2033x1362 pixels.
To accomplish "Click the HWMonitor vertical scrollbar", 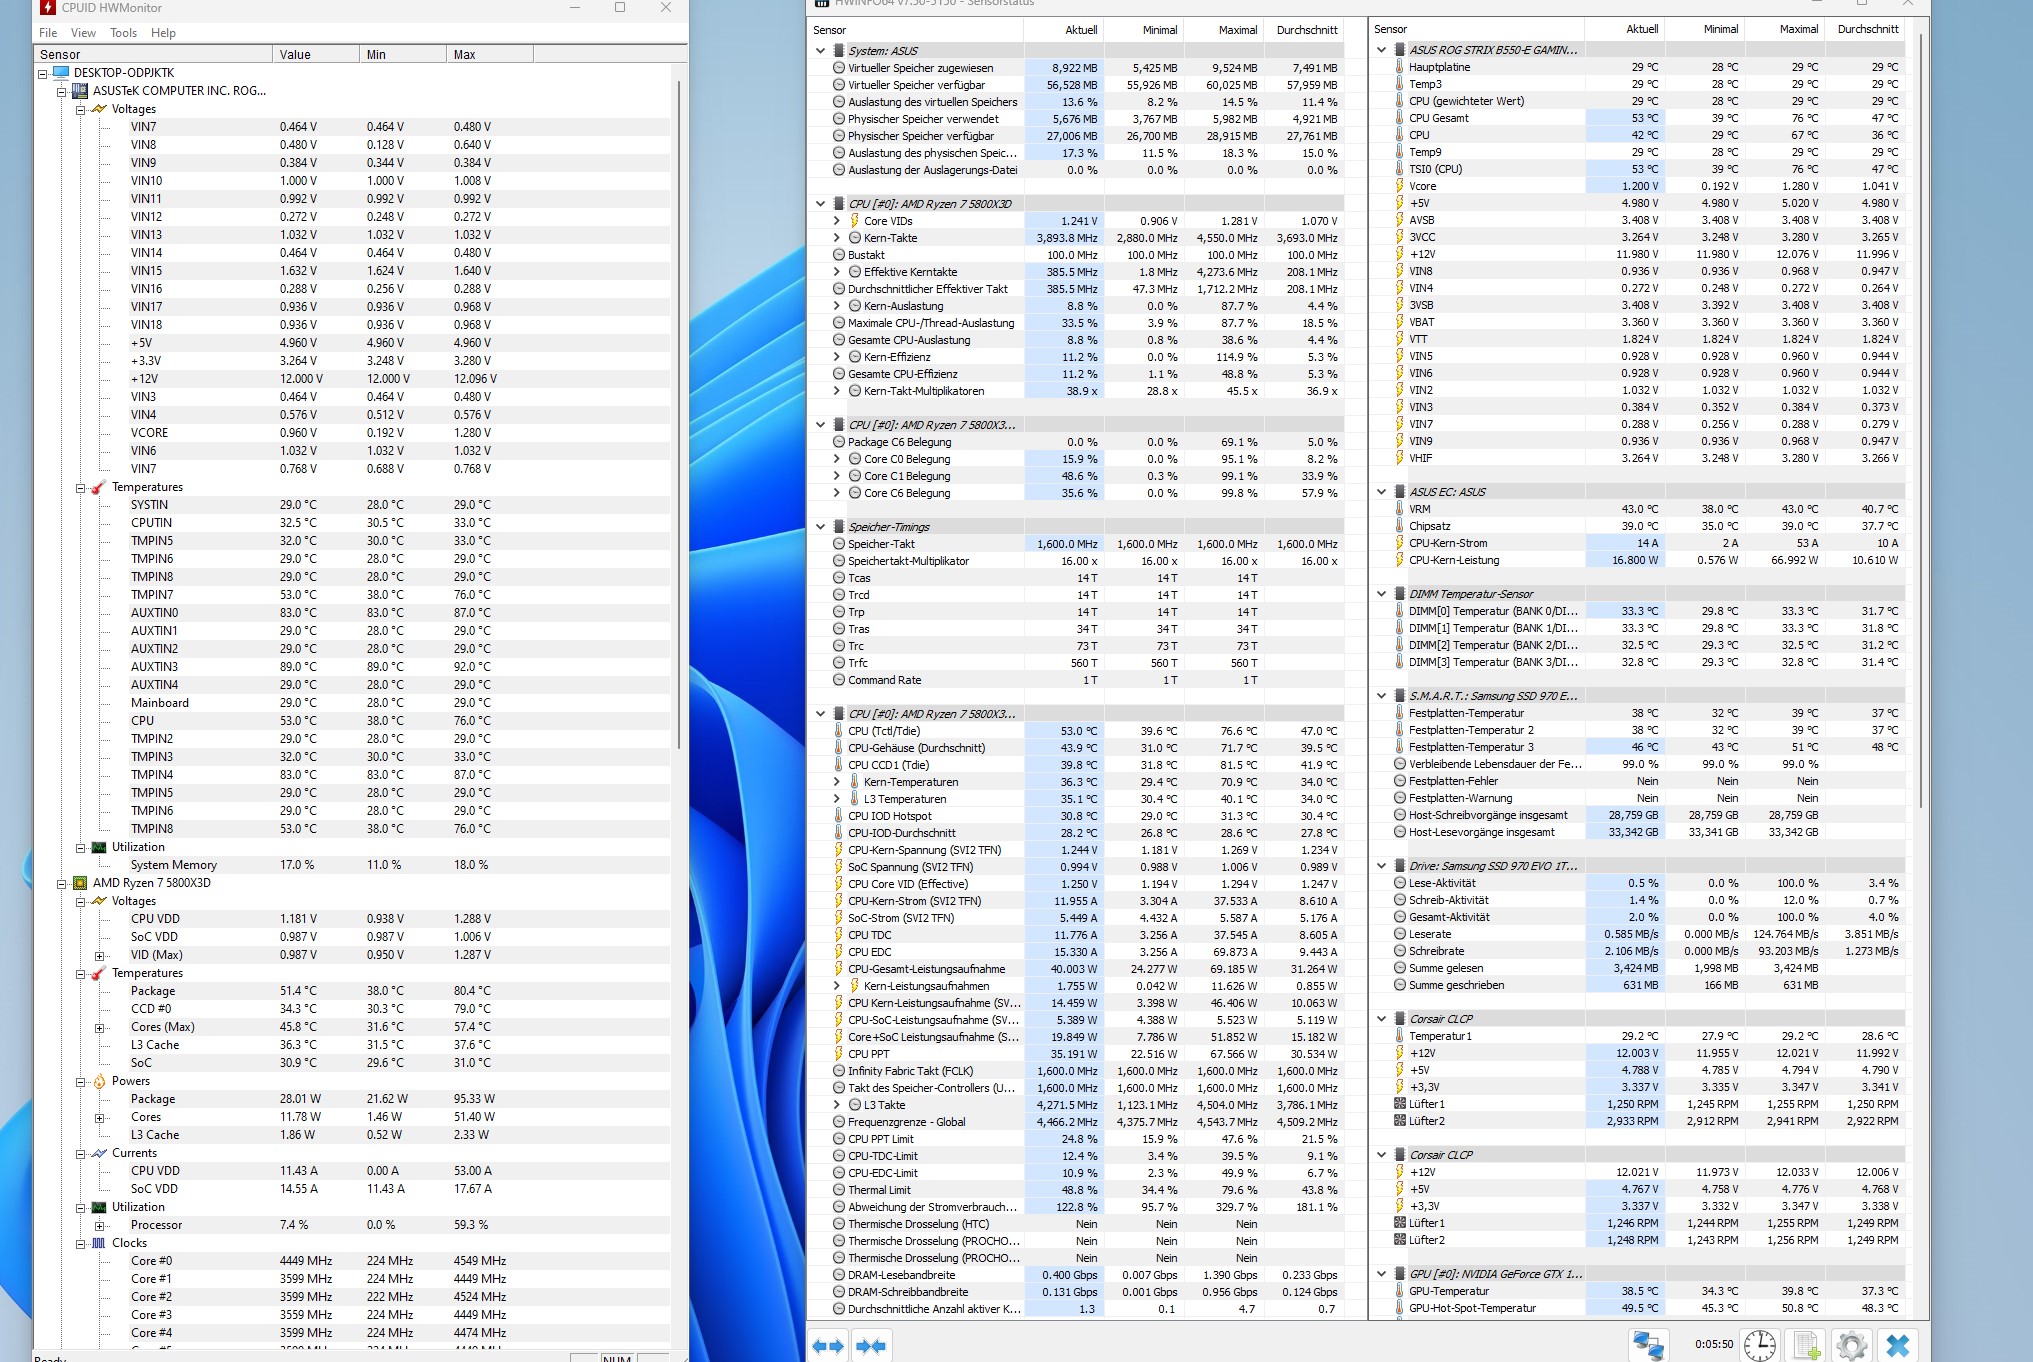I will tap(679, 400).
